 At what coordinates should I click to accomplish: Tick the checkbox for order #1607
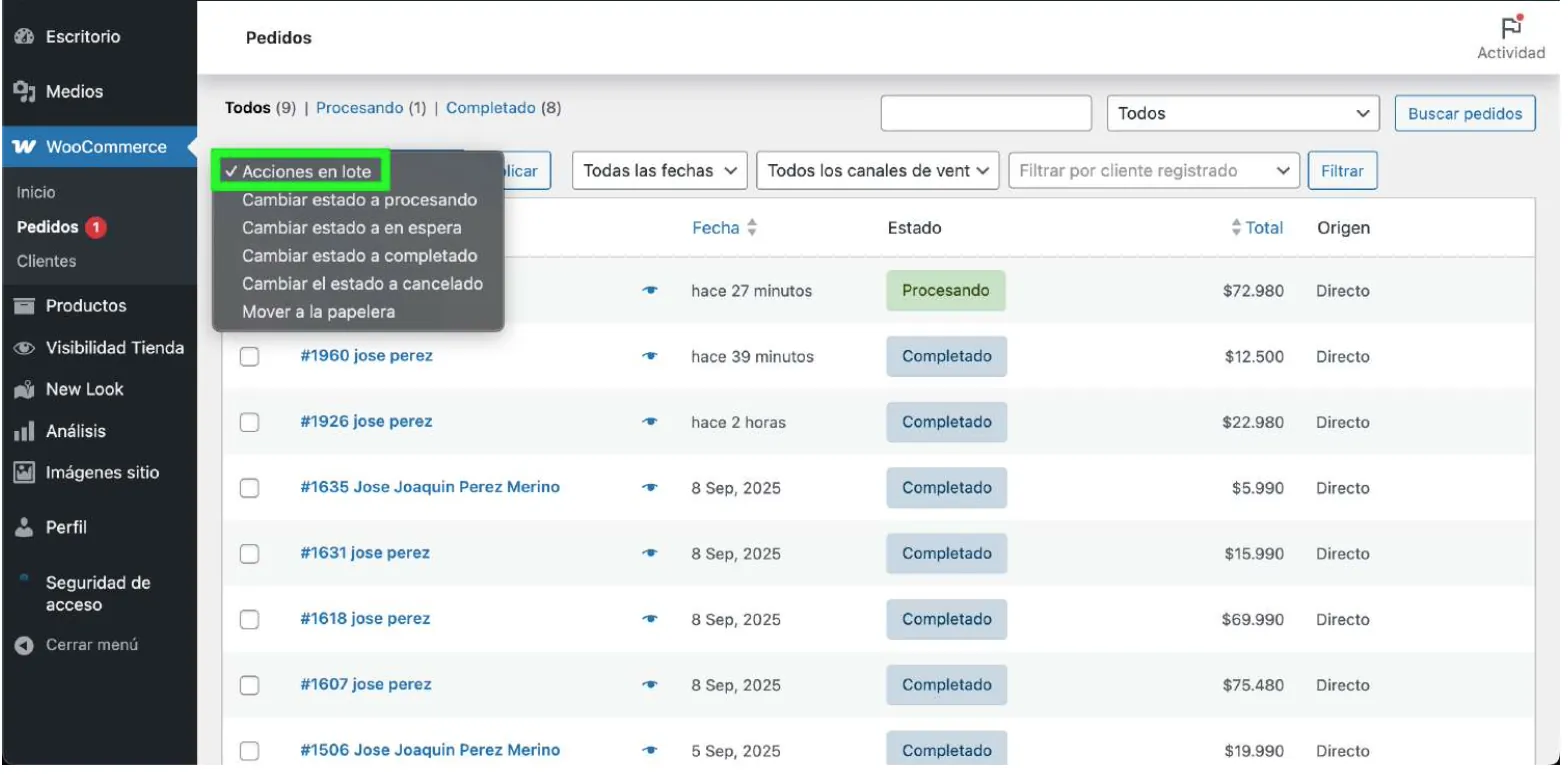point(249,685)
